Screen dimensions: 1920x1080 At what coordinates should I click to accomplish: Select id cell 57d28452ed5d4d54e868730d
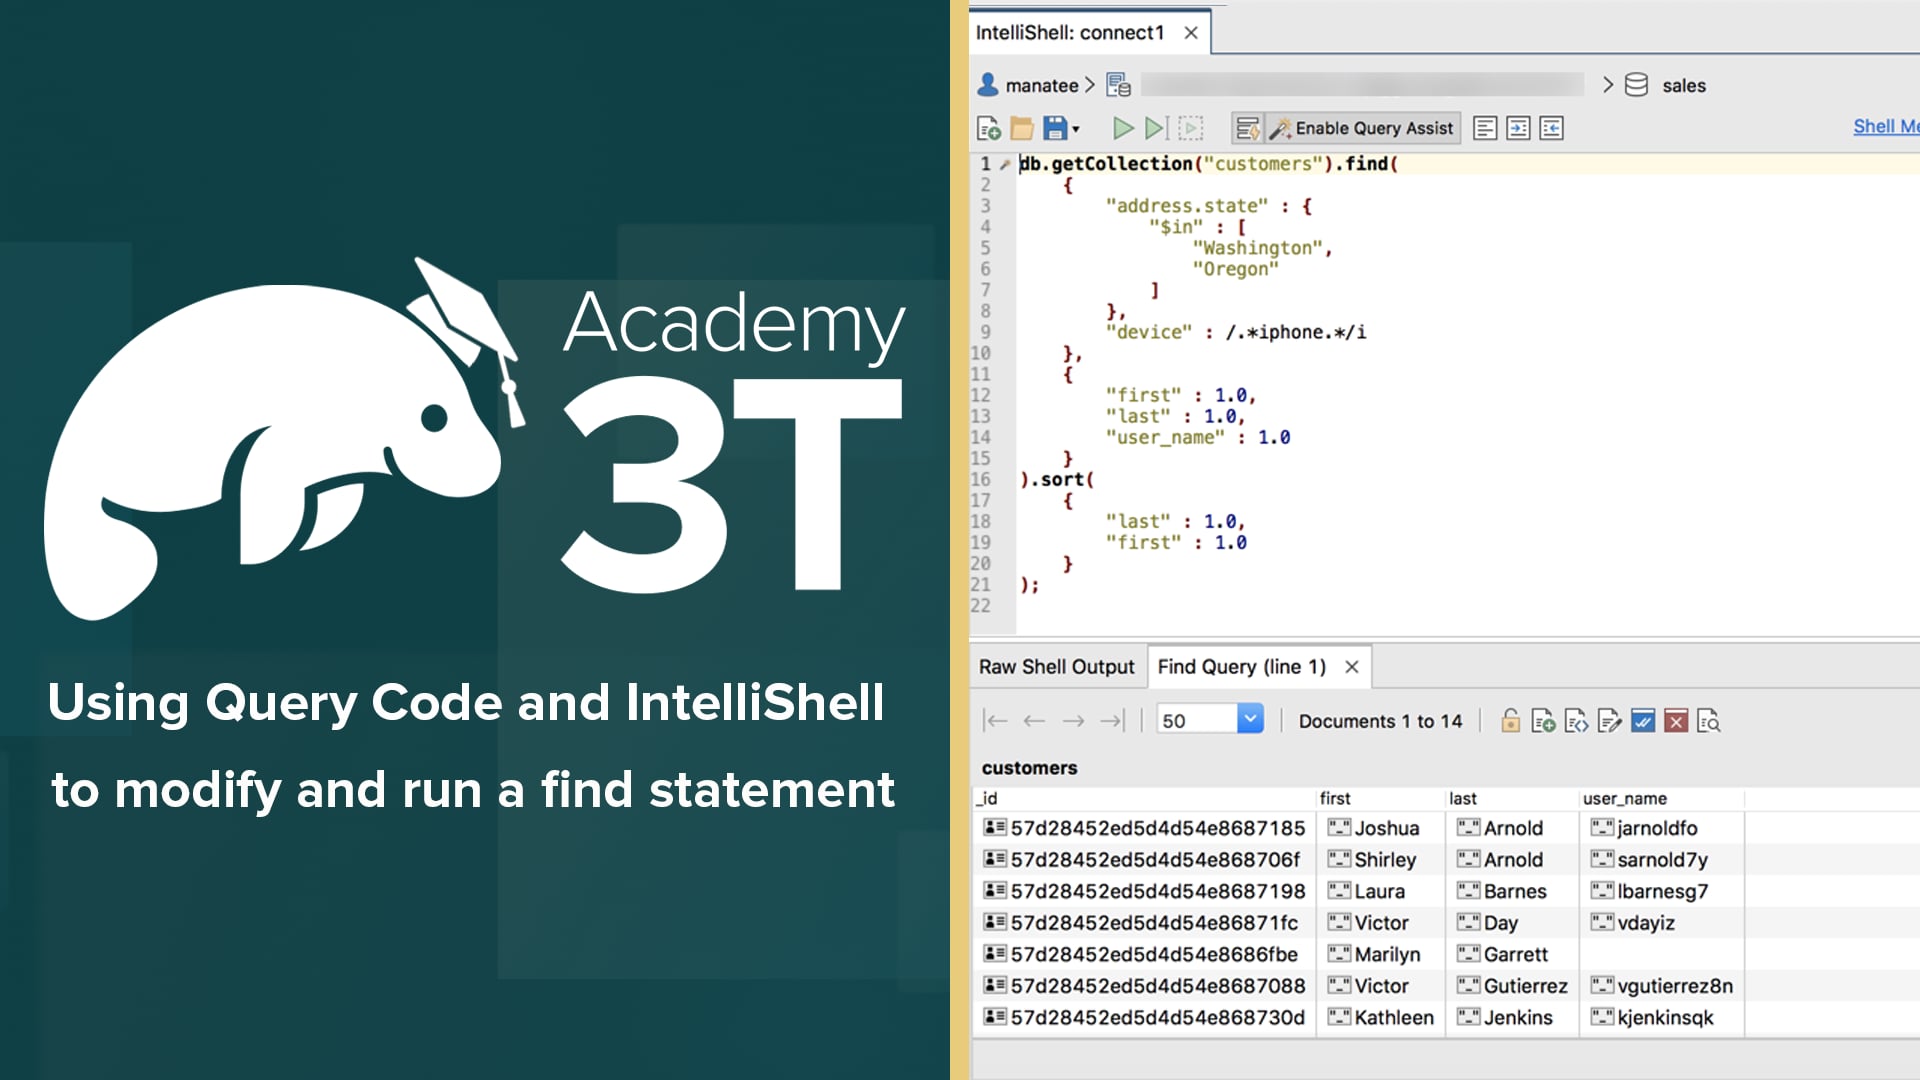[1143, 1017]
